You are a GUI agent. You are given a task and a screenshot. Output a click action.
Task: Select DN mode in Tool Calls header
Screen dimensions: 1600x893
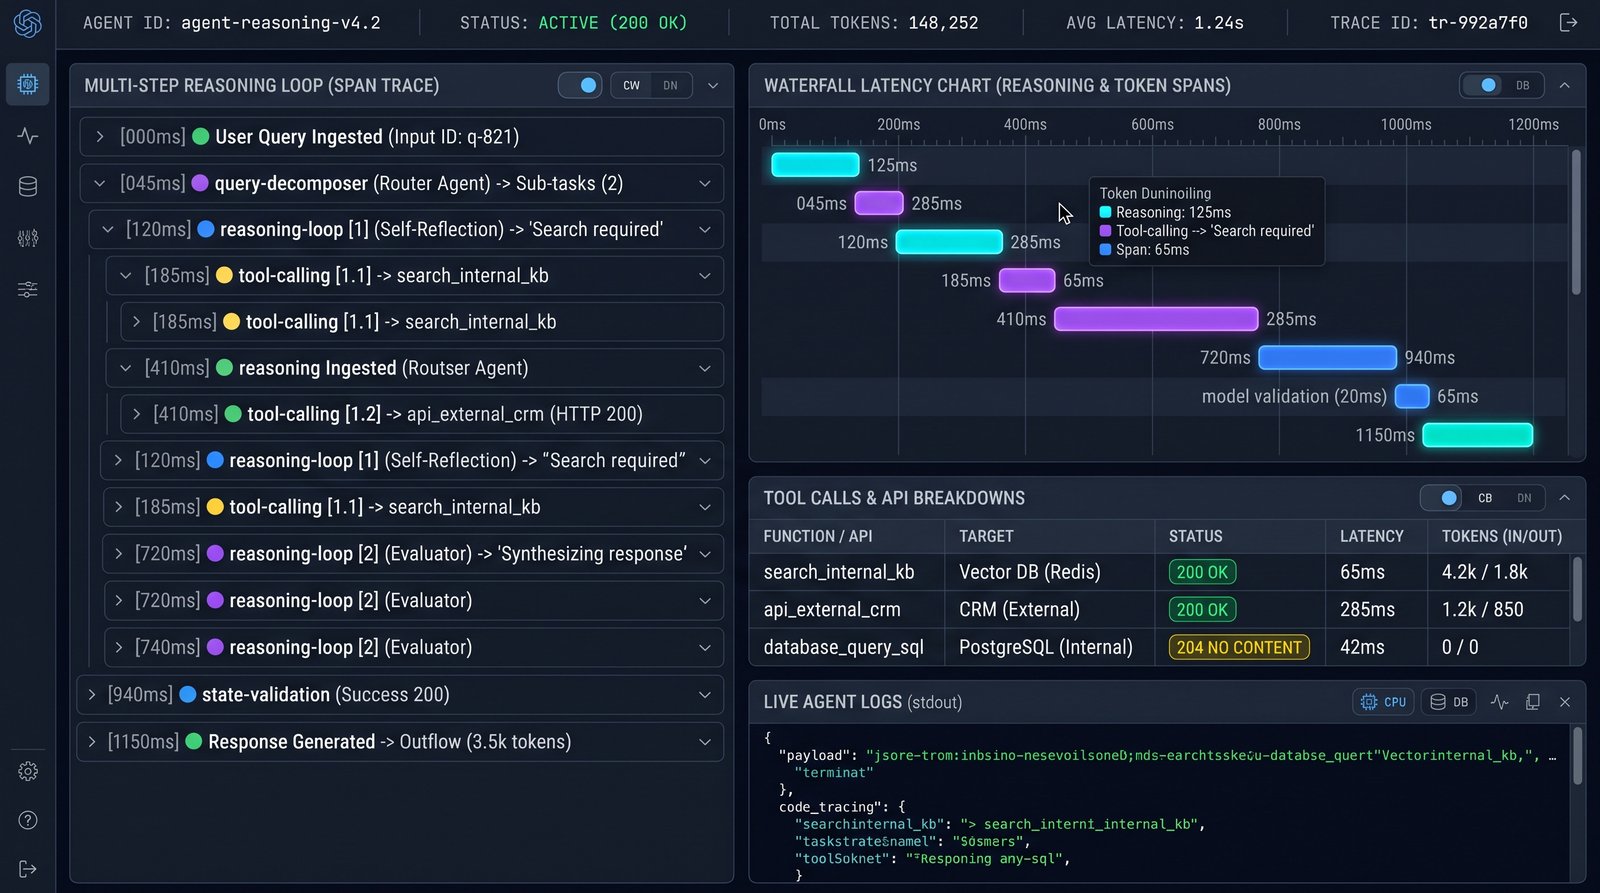click(1524, 497)
